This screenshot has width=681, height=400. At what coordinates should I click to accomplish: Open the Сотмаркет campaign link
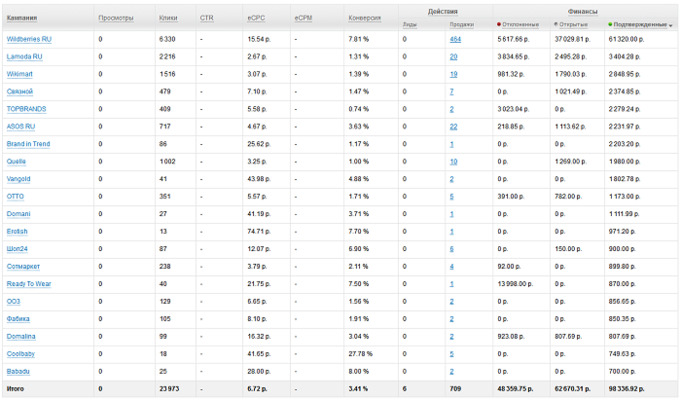pos(23,266)
